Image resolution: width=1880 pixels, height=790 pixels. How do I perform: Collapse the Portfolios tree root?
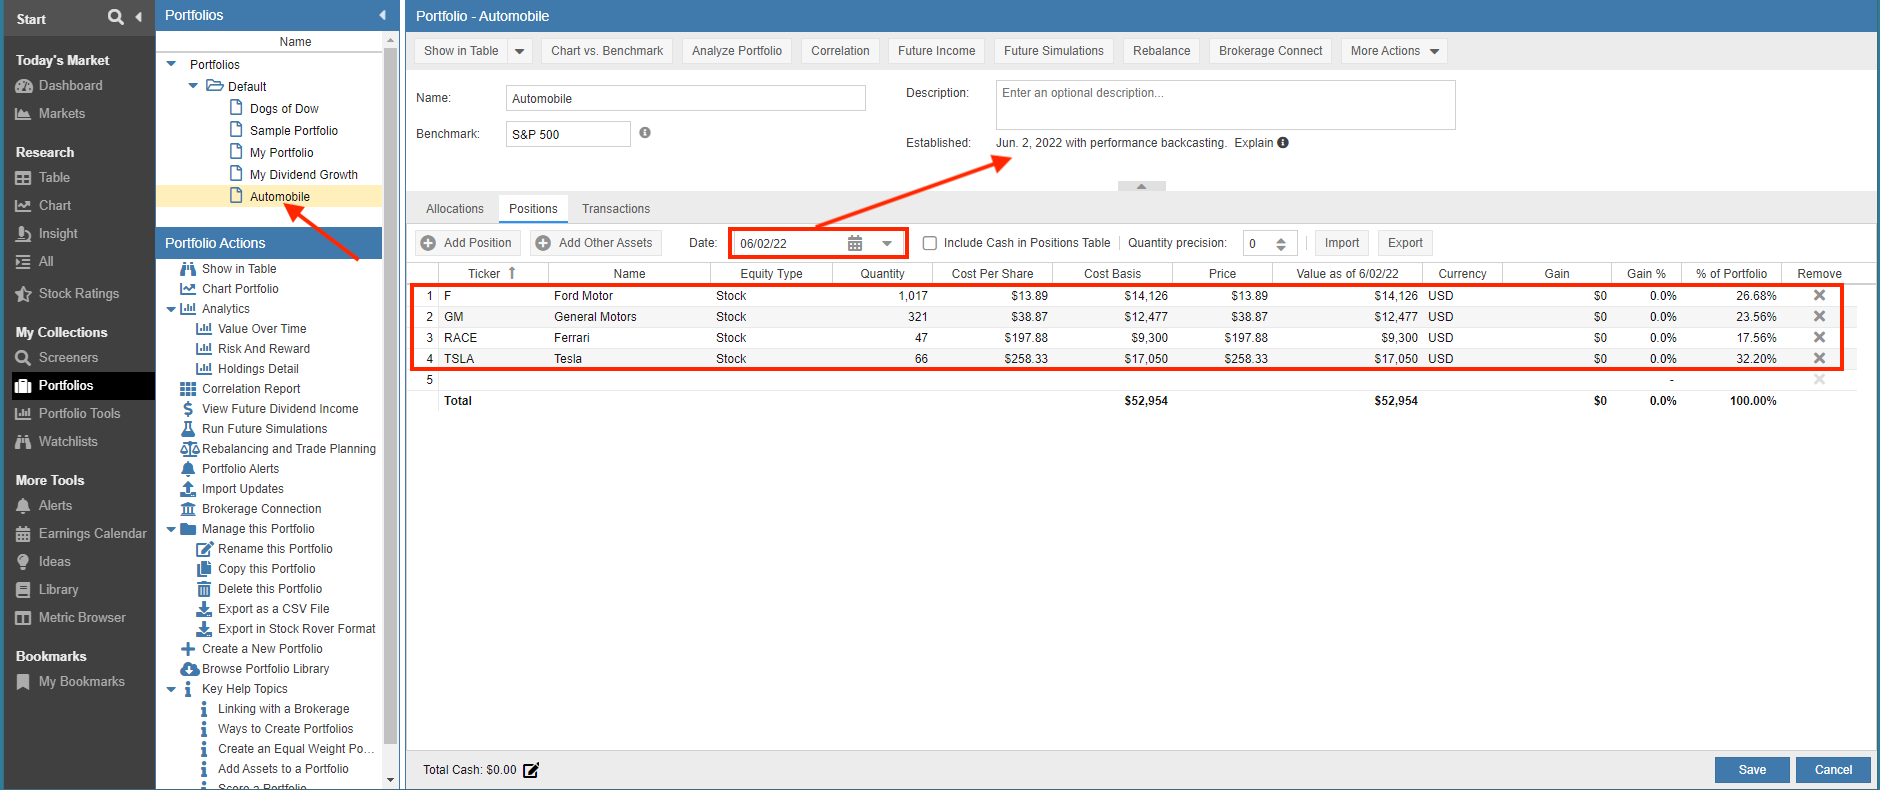[172, 64]
